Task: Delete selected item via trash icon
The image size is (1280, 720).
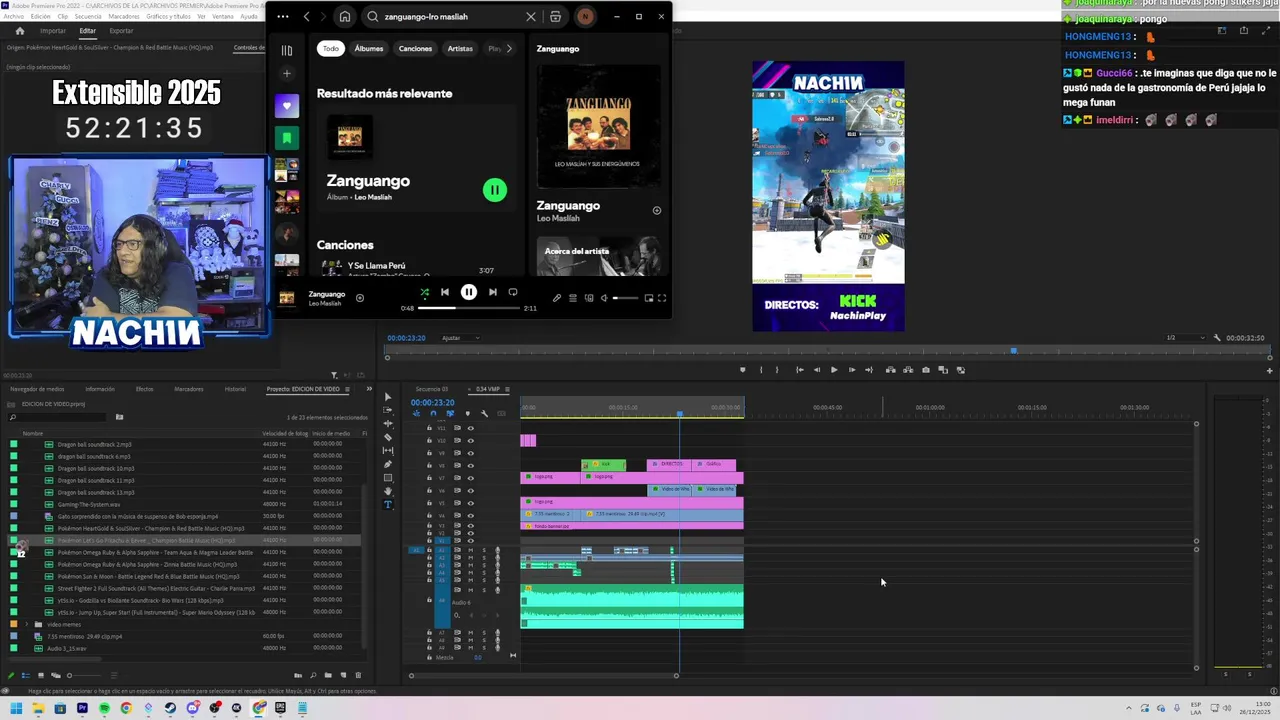Action: coord(358,676)
